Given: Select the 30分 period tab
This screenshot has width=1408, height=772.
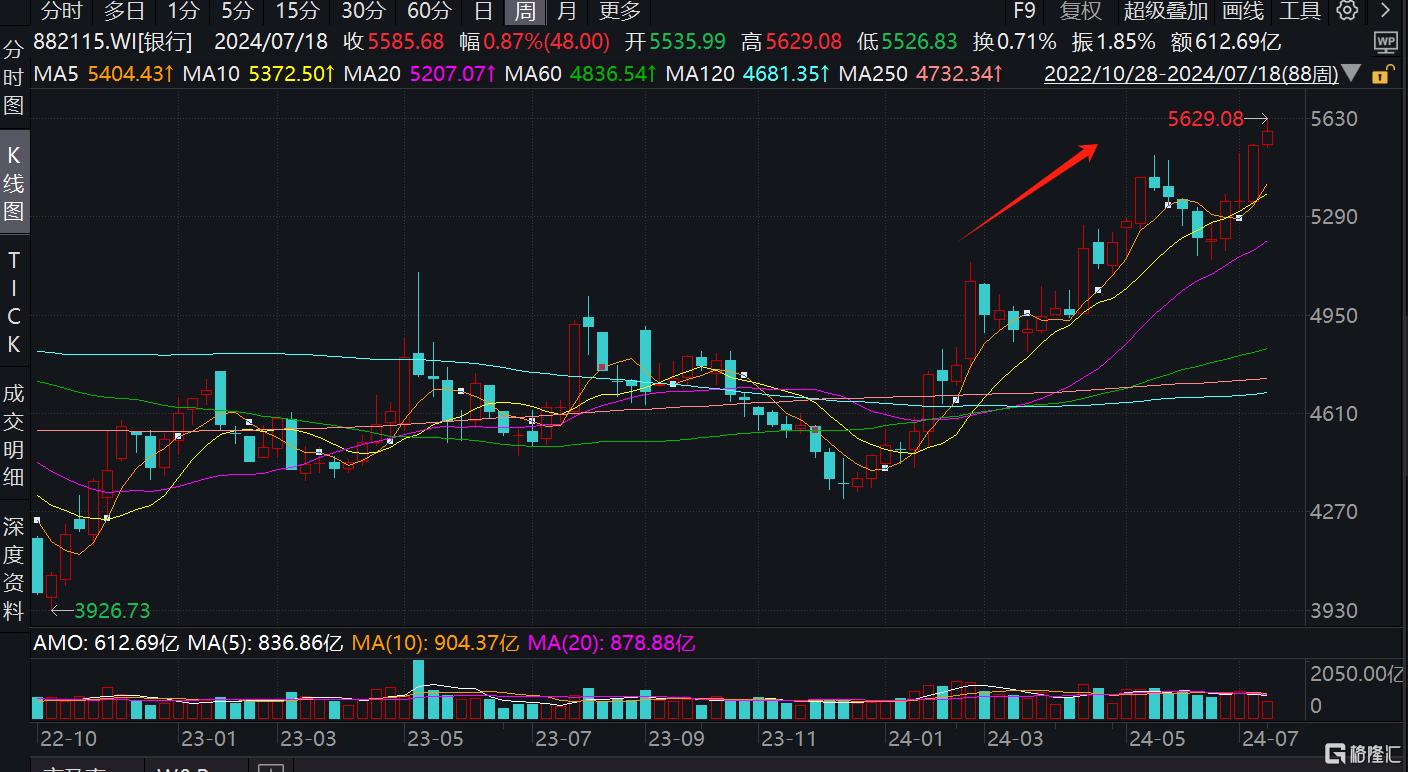Looking at the screenshot, I should (363, 11).
